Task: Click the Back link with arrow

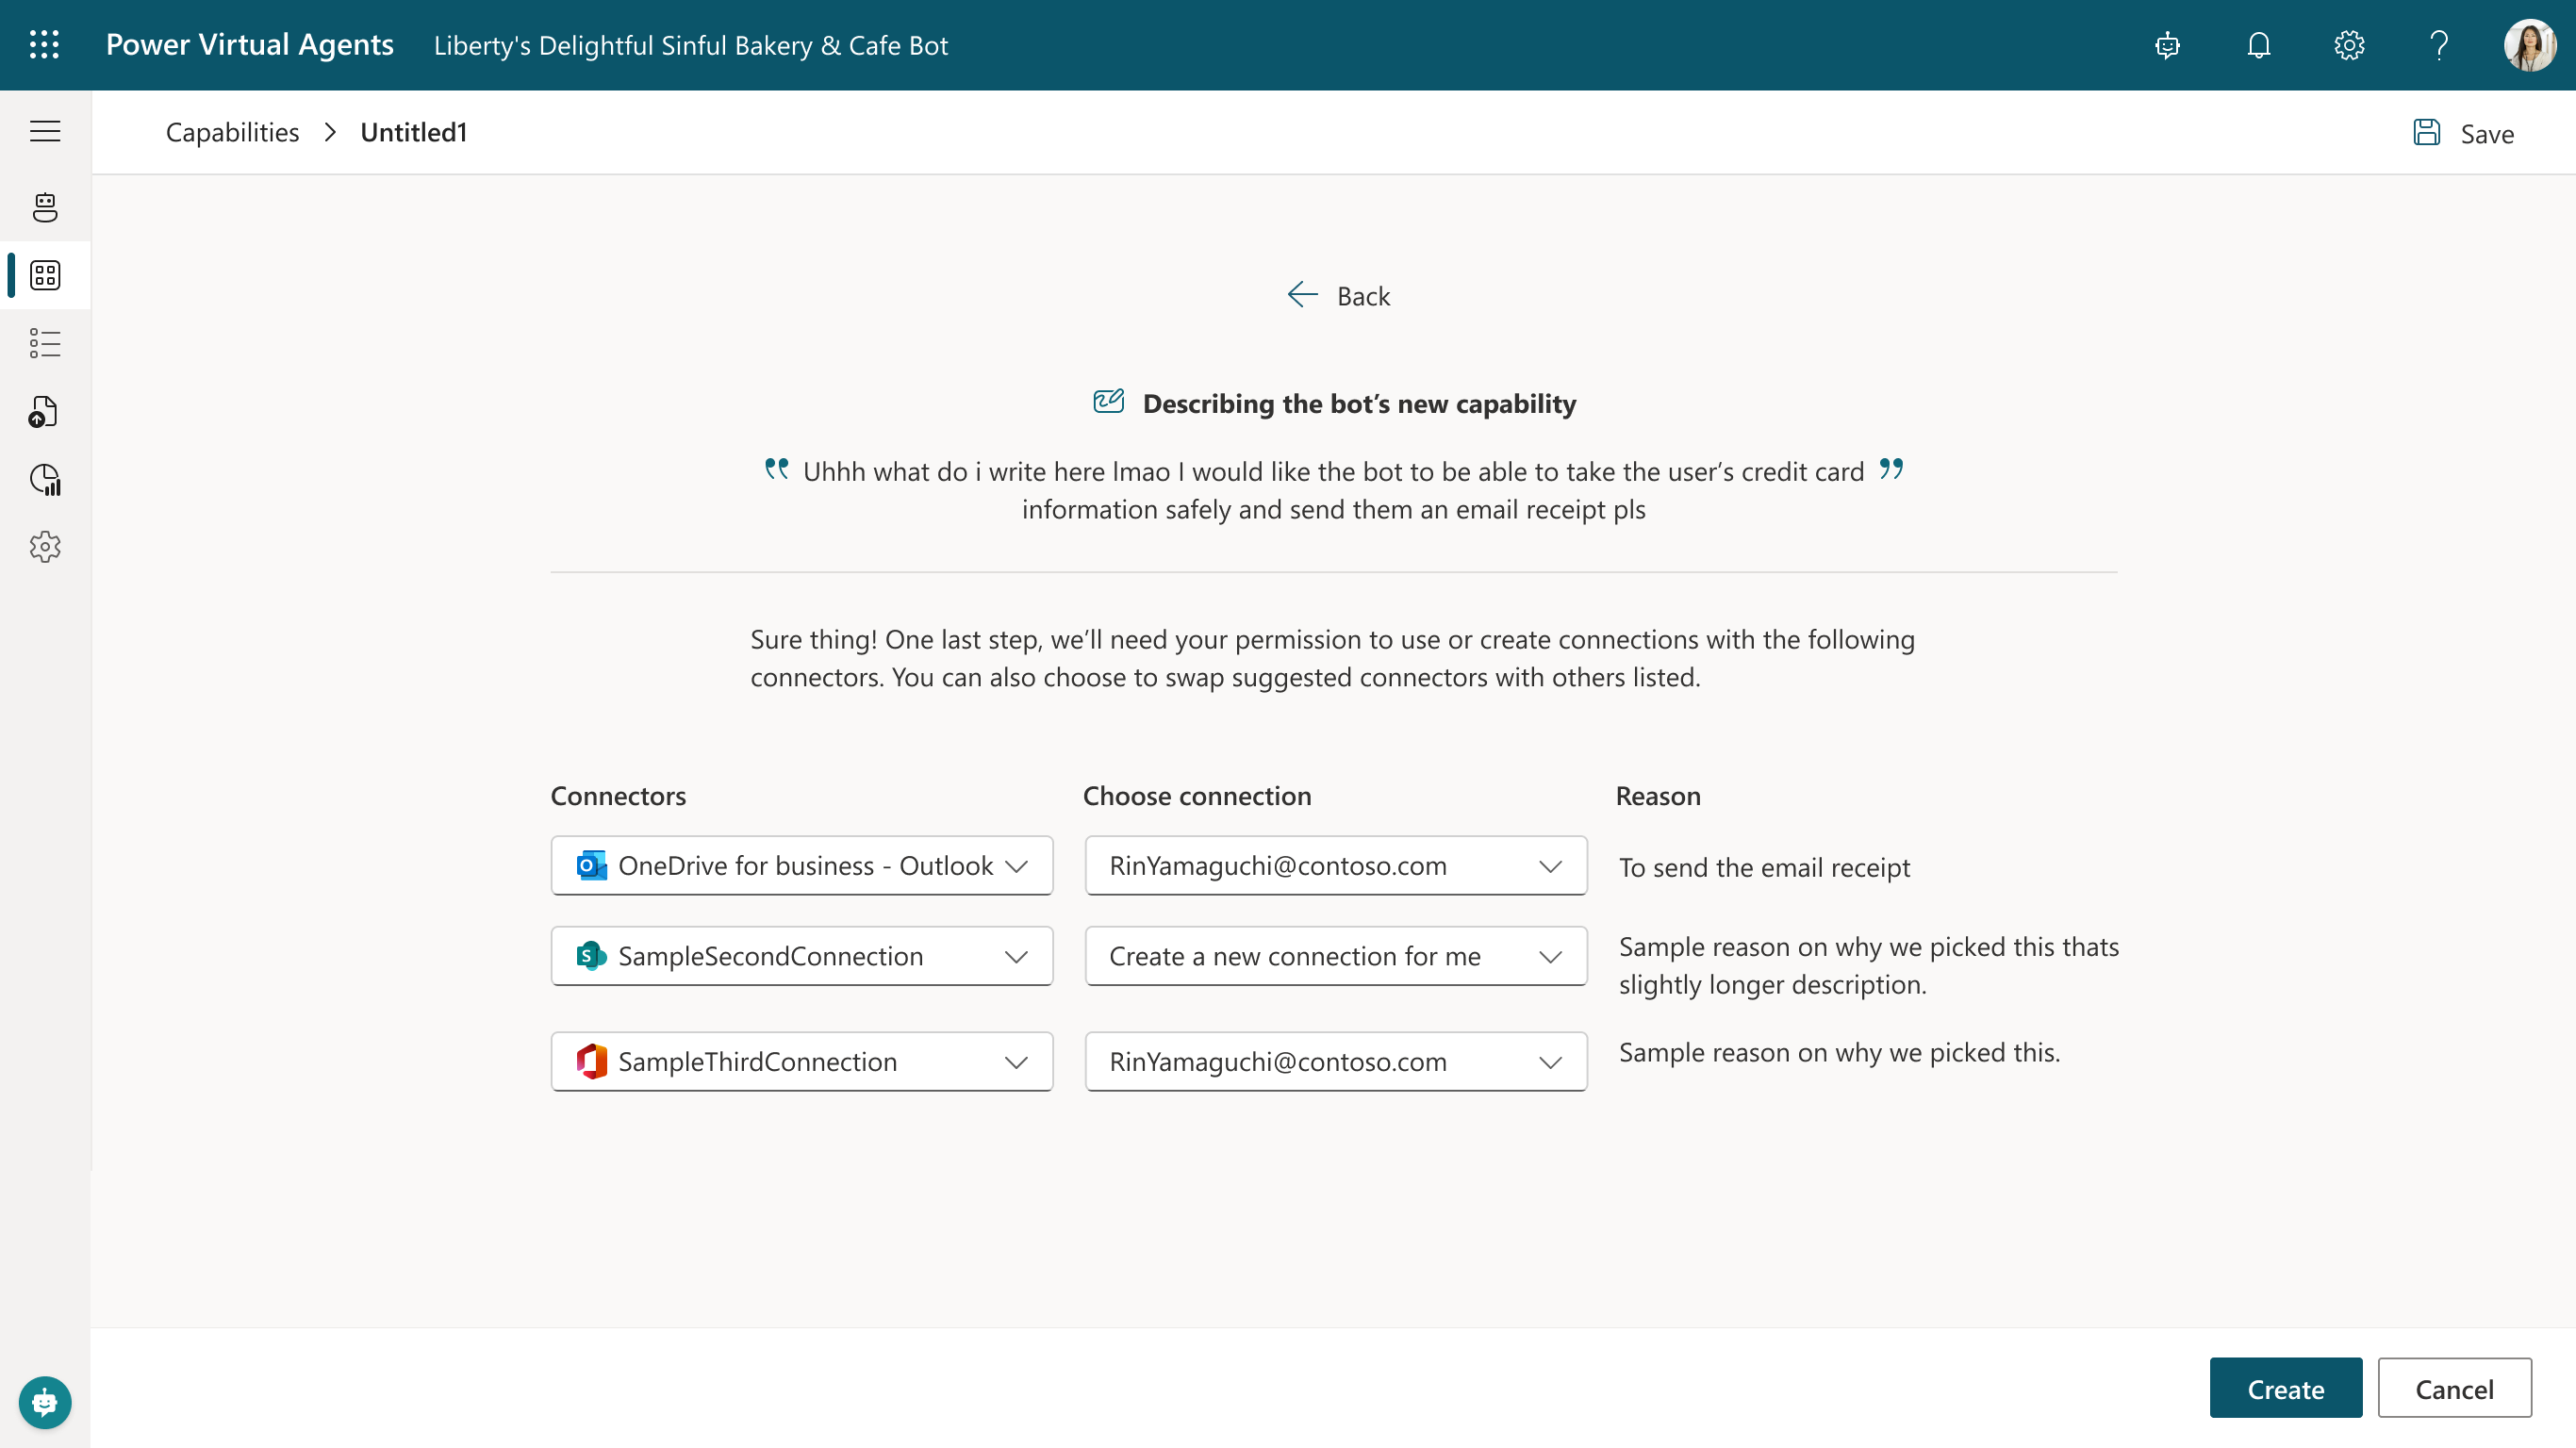Action: [1338, 295]
